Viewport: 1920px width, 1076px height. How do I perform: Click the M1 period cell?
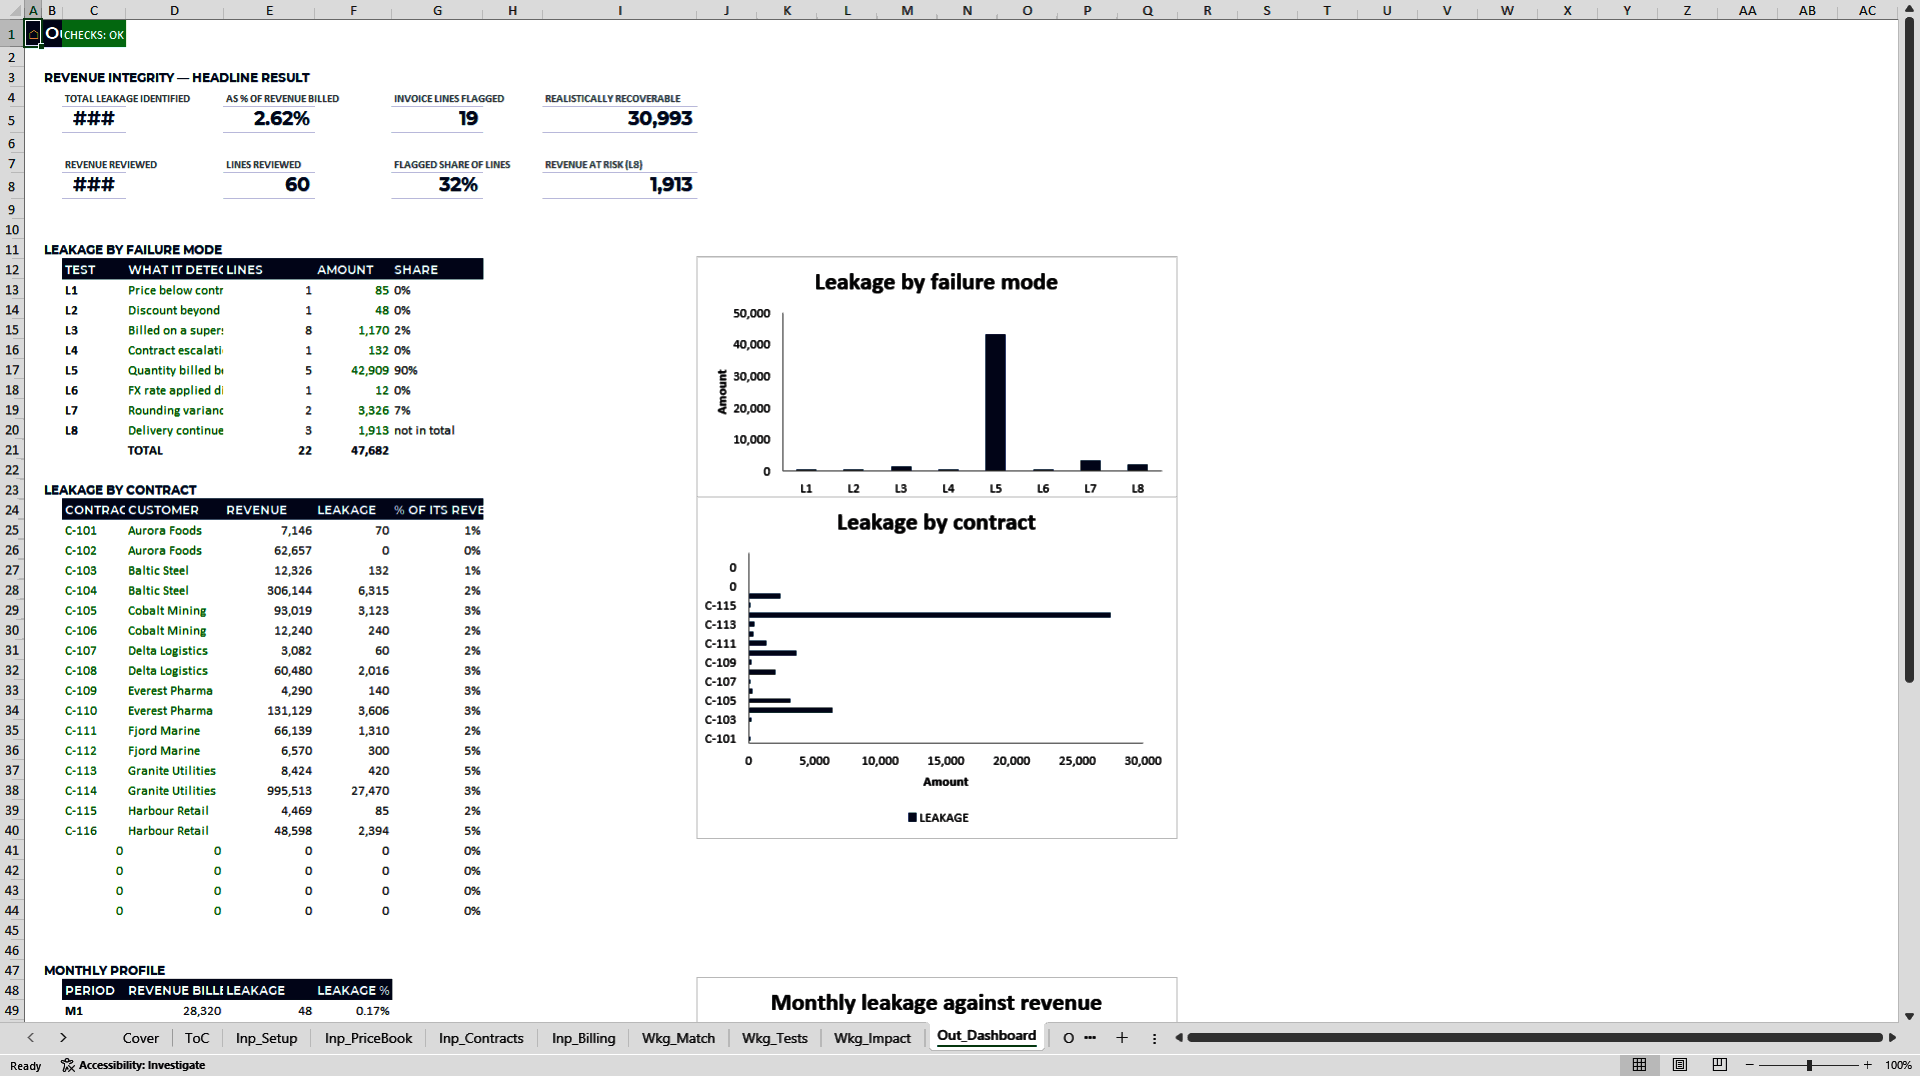[x=93, y=1010]
